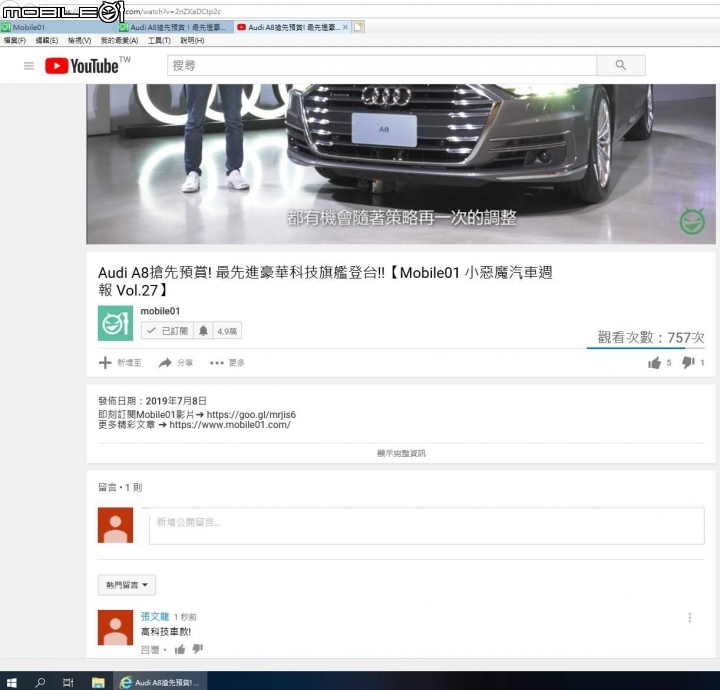Click the publish date 2019年7月8日
Screen dimensions: 720x690
pos(176,401)
